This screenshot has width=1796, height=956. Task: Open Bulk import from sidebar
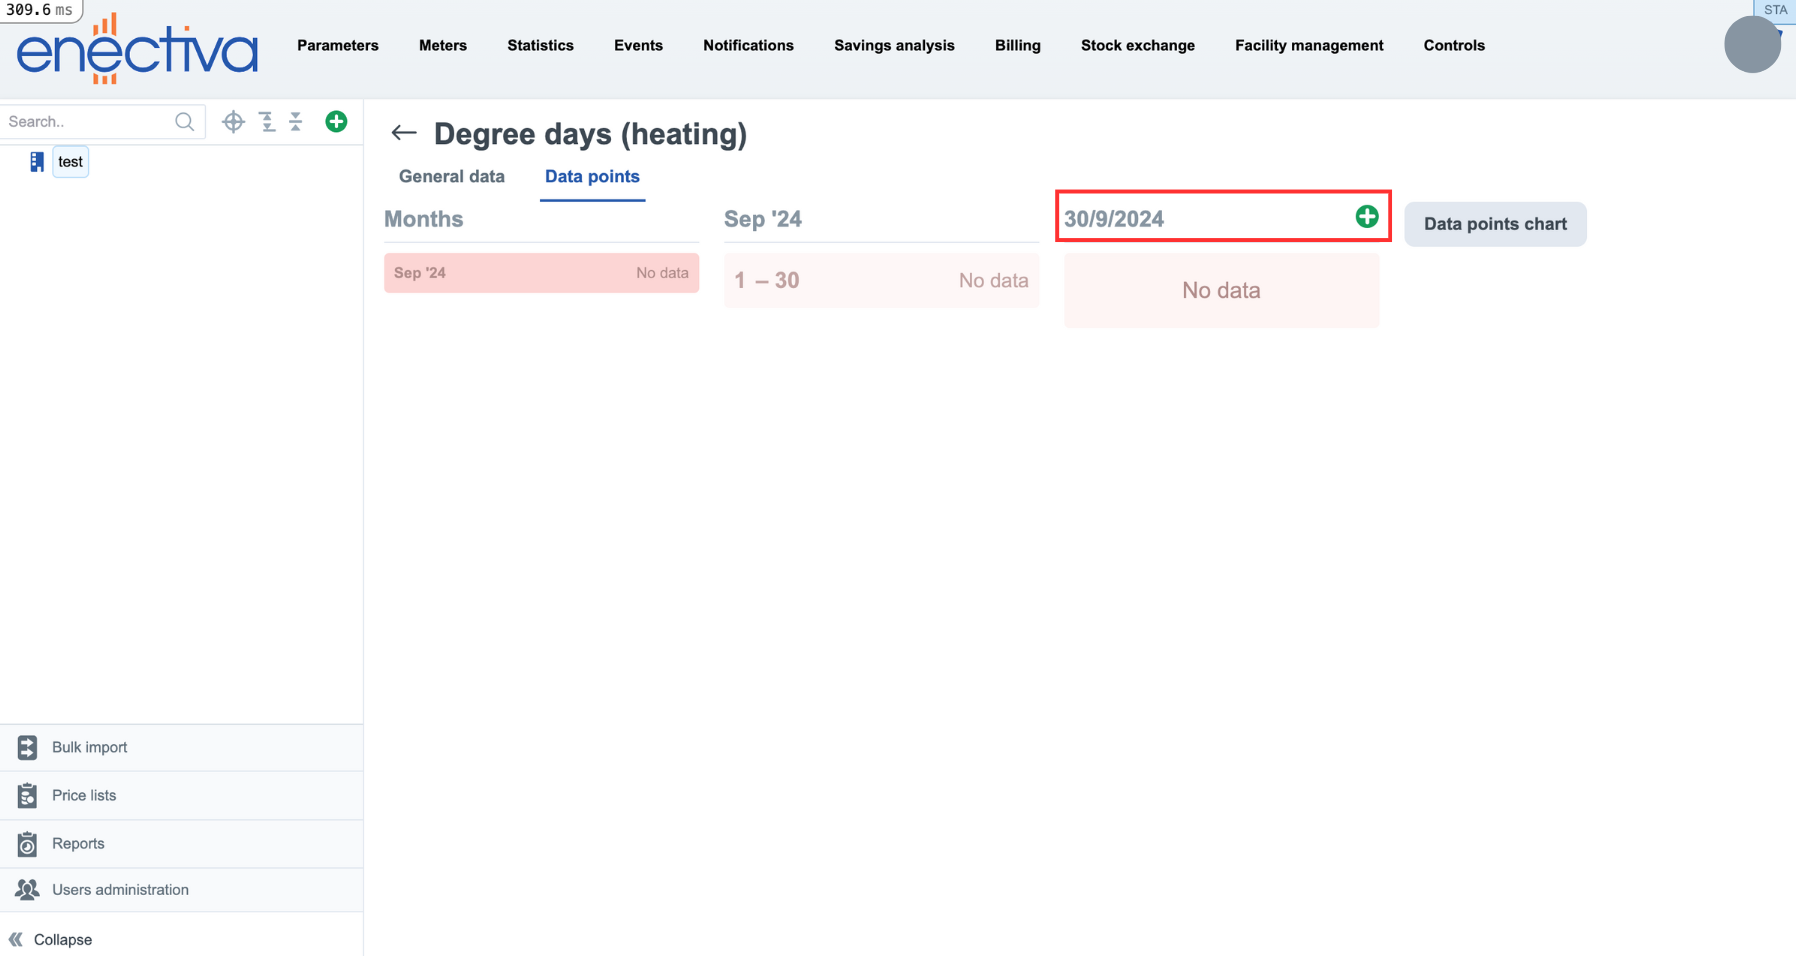click(x=89, y=747)
